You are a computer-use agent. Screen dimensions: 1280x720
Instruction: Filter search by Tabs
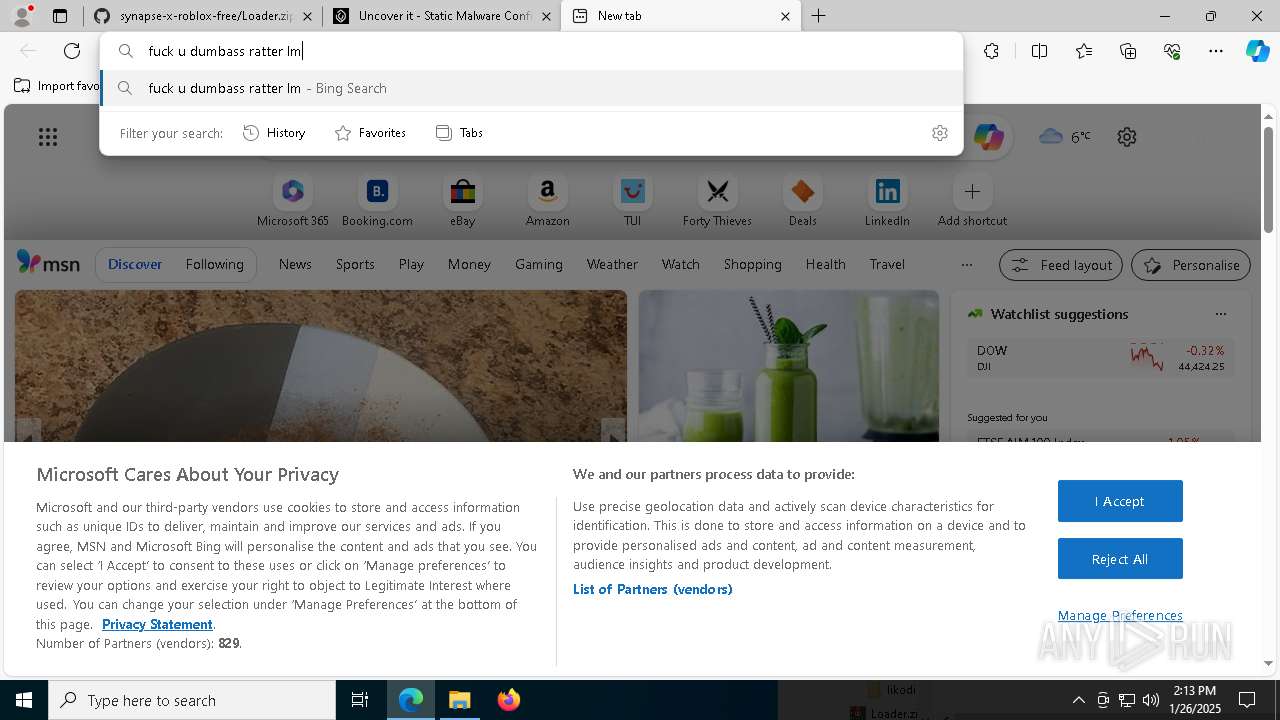[x=459, y=133]
